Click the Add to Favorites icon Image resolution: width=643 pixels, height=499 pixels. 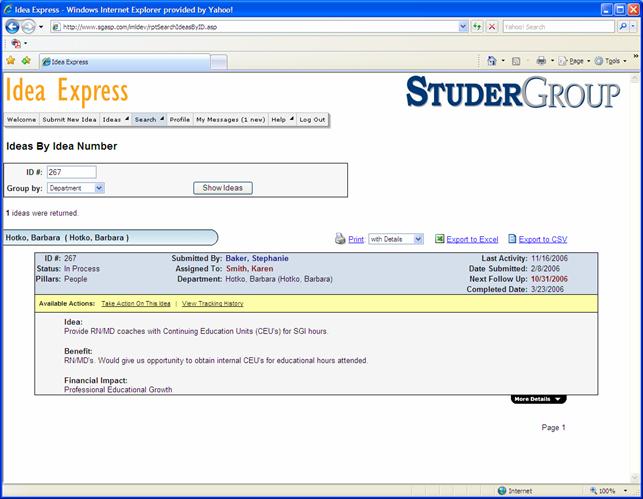(26, 61)
